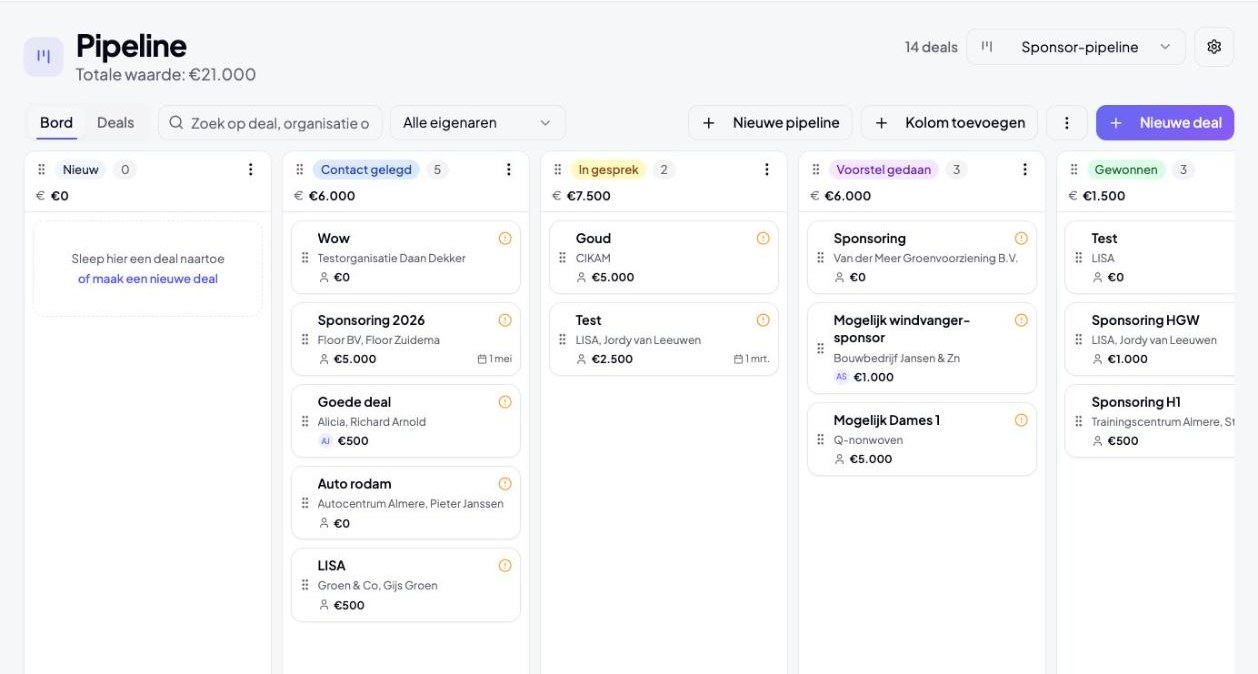Switch to the Deals view tab
Image resolution: width=1258 pixels, height=674 pixels.
pyautogui.click(x=116, y=123)
